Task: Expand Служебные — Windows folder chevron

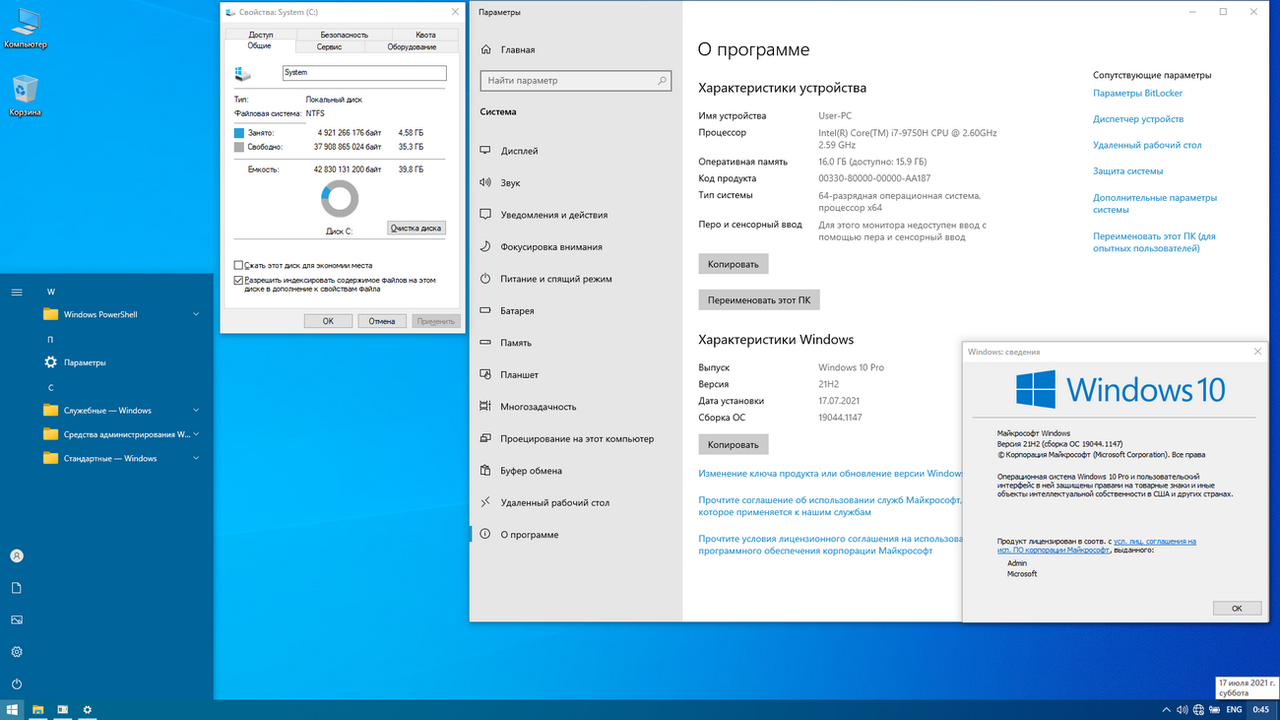Action: pos(196,410)
